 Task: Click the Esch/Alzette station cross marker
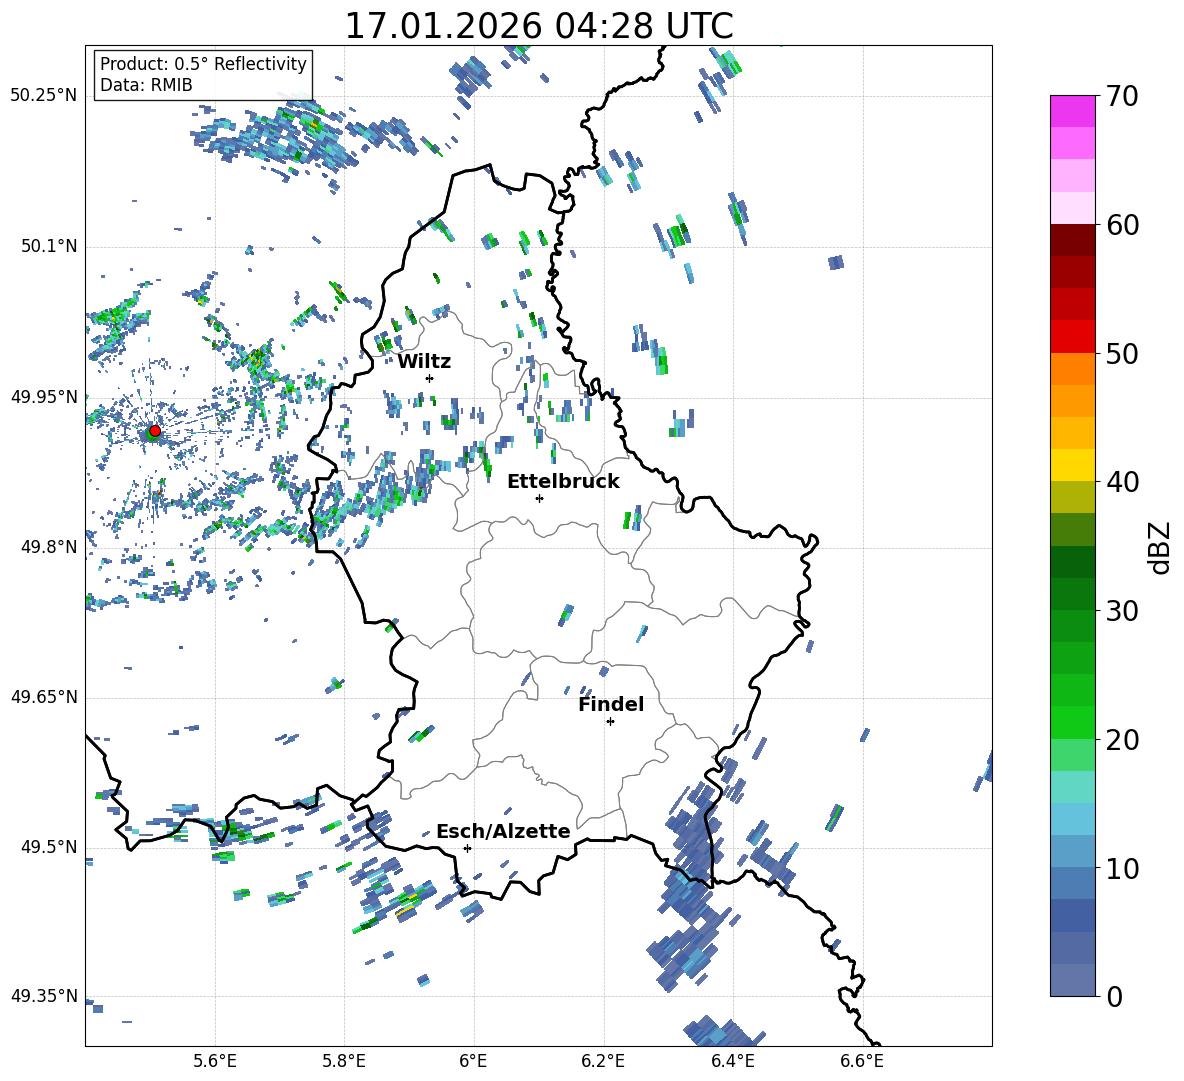[467, 848]
